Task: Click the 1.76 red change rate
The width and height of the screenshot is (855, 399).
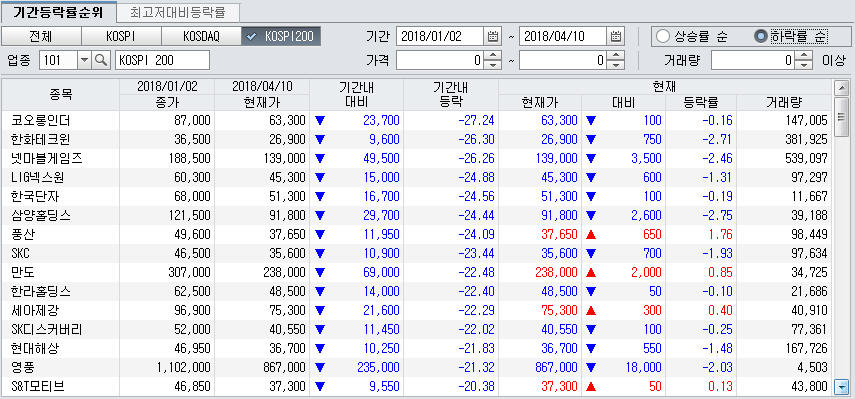Action: 720,234
